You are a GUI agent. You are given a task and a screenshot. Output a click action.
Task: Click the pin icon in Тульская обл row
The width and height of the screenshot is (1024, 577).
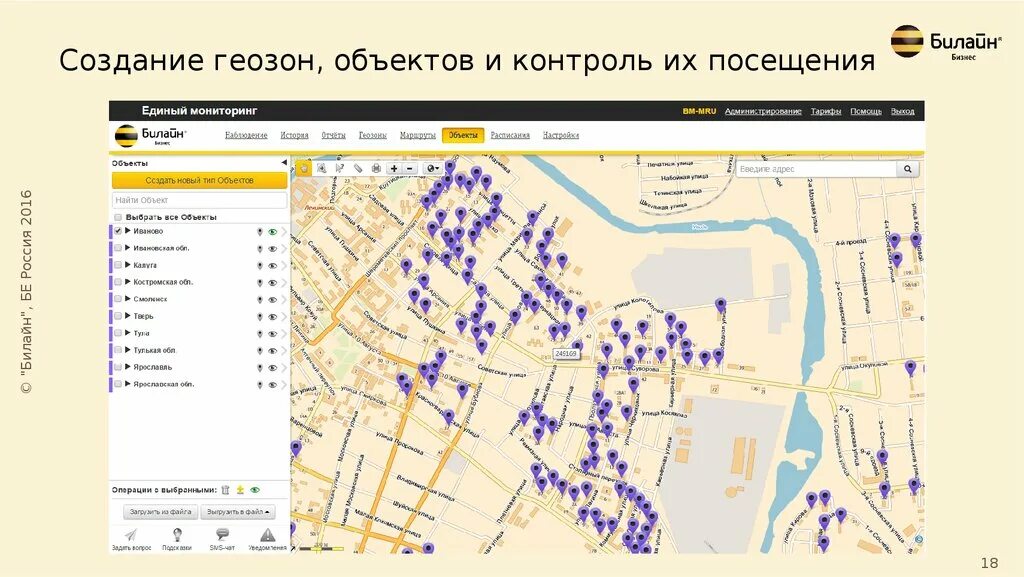click(x=260, y=351)
